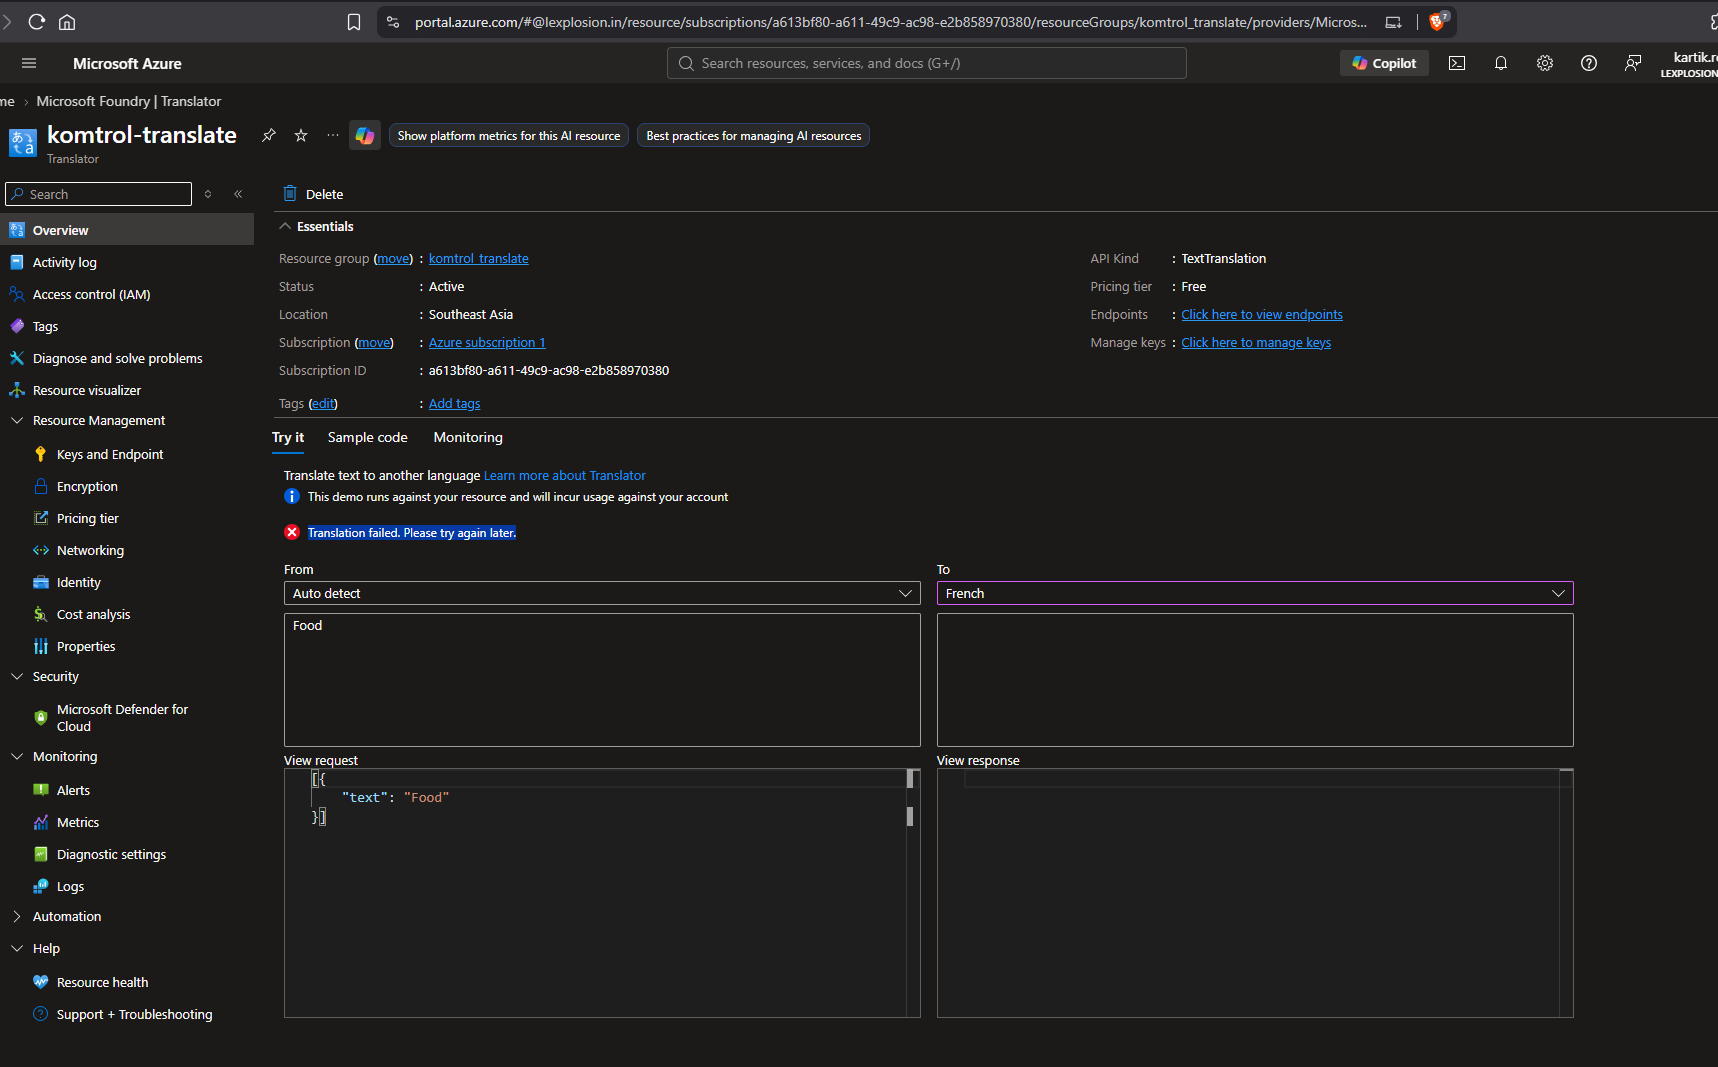Click Show platform metrics for this AI resource
The image size is (1718, 1067).
(509, 135)
